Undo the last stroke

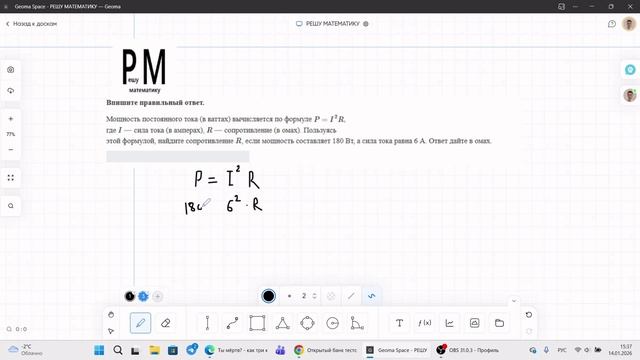529,315
